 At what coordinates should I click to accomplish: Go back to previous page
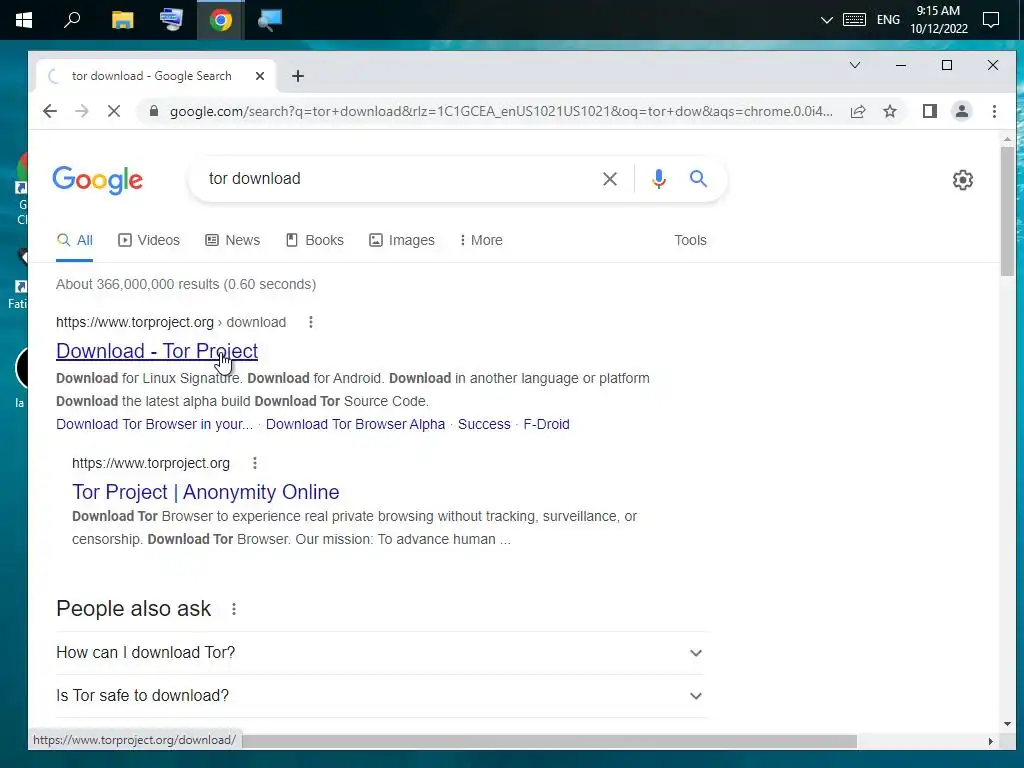click(50, 112)
